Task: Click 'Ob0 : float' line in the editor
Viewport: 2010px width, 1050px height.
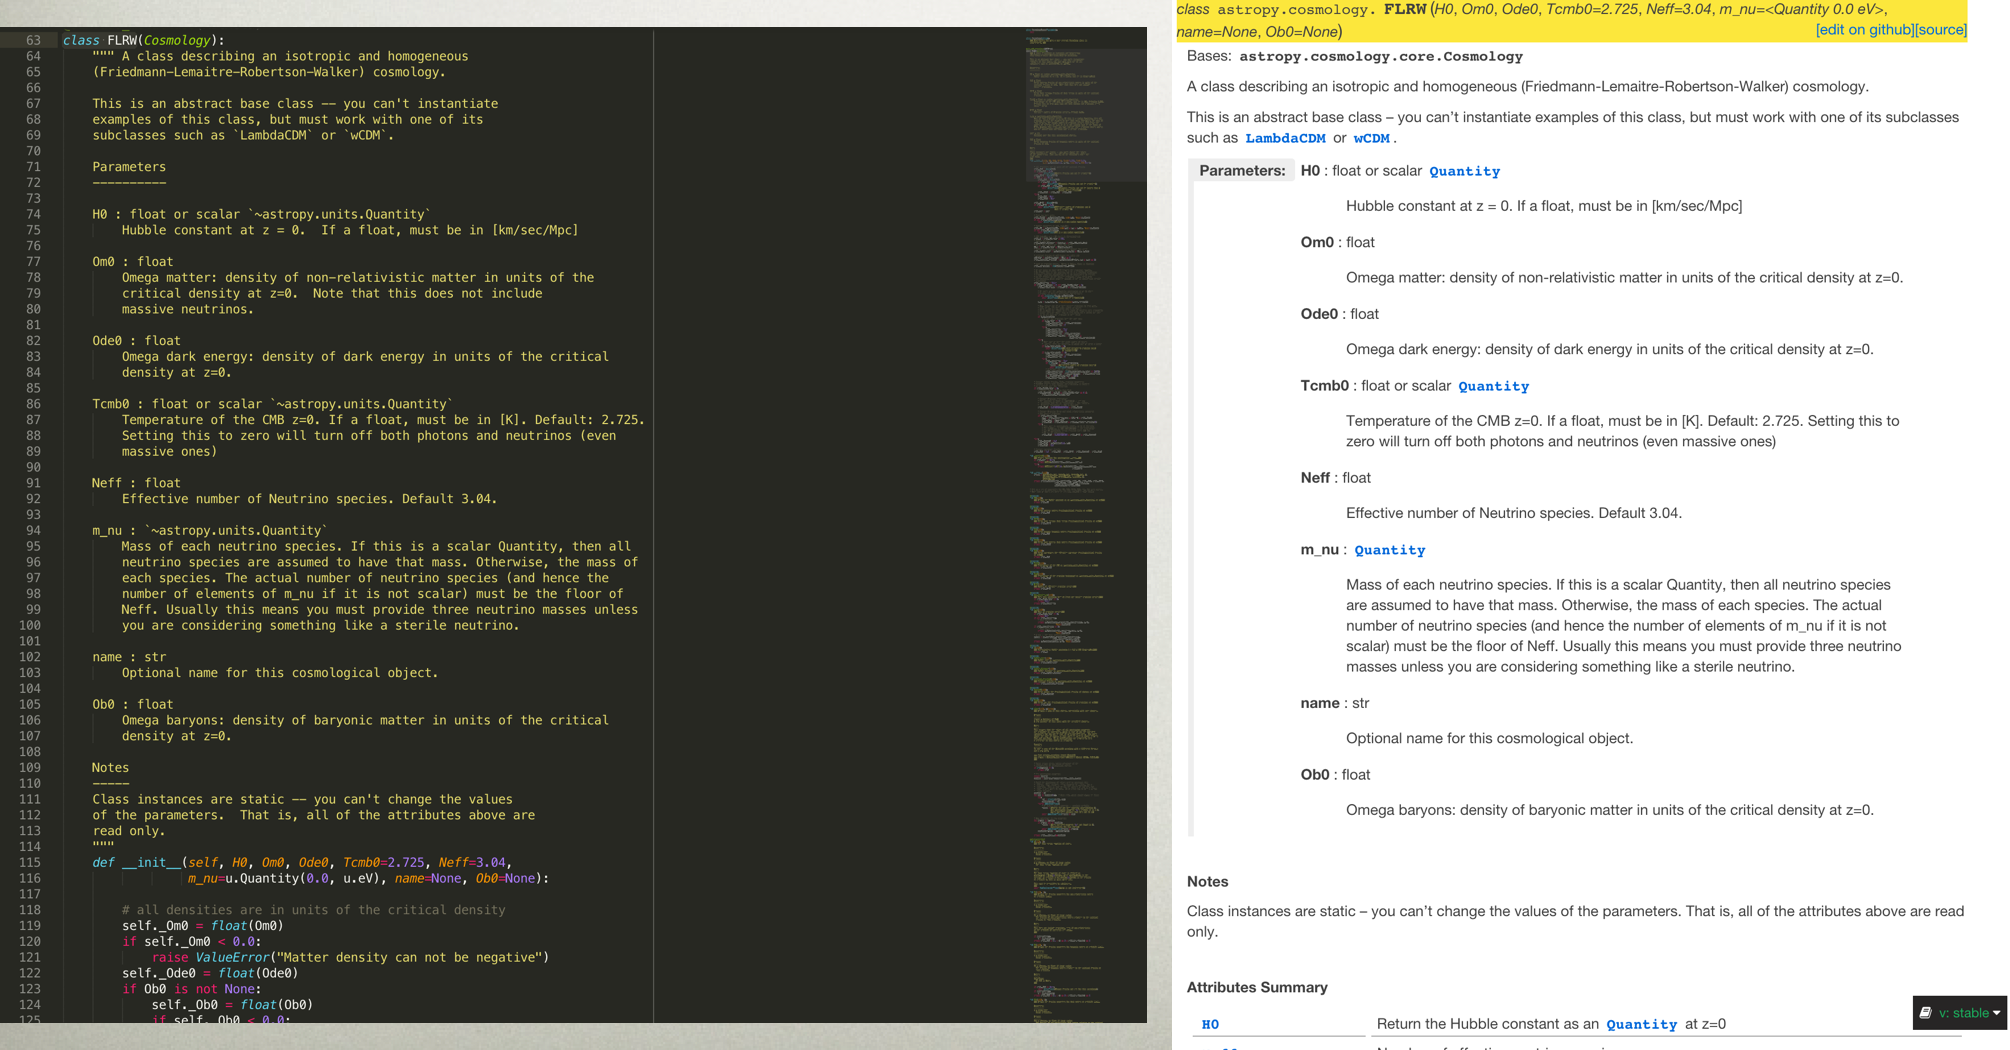Action: click(x=132, y=704)
